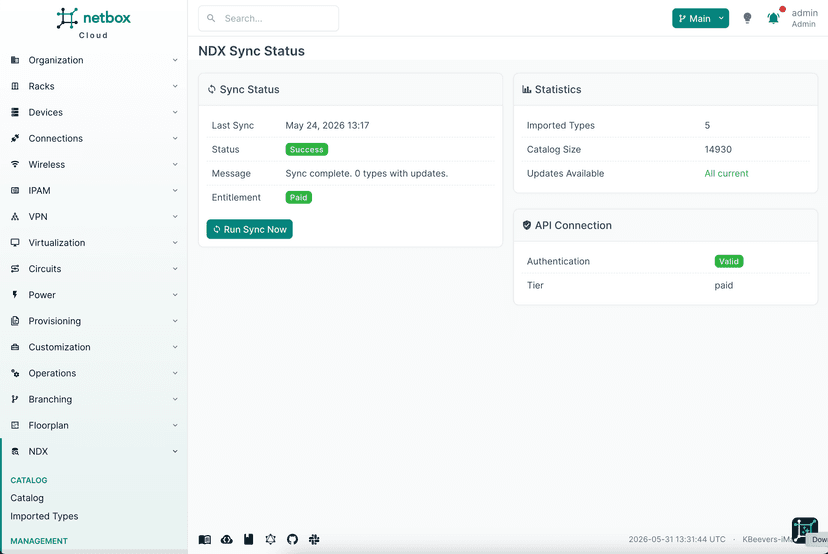Click the IPAM sidebar icon
The height and width of the screenshot is (554, 828).
point(15,190)
